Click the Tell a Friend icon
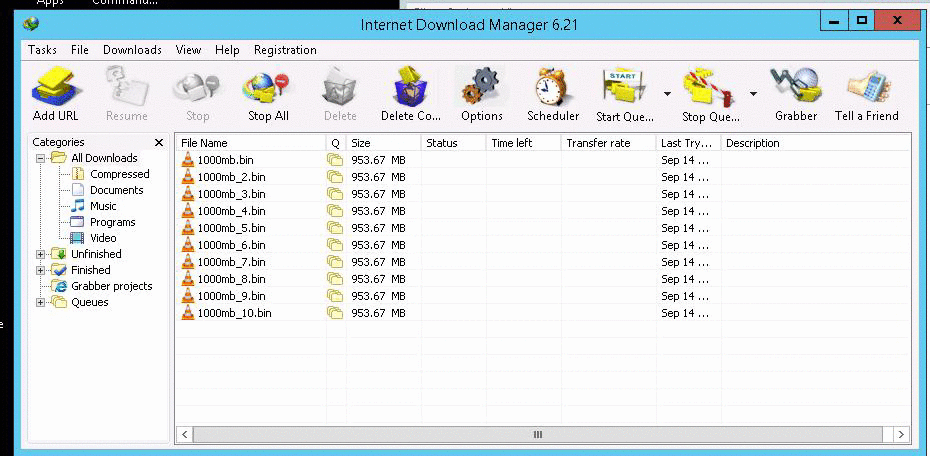 868,88
